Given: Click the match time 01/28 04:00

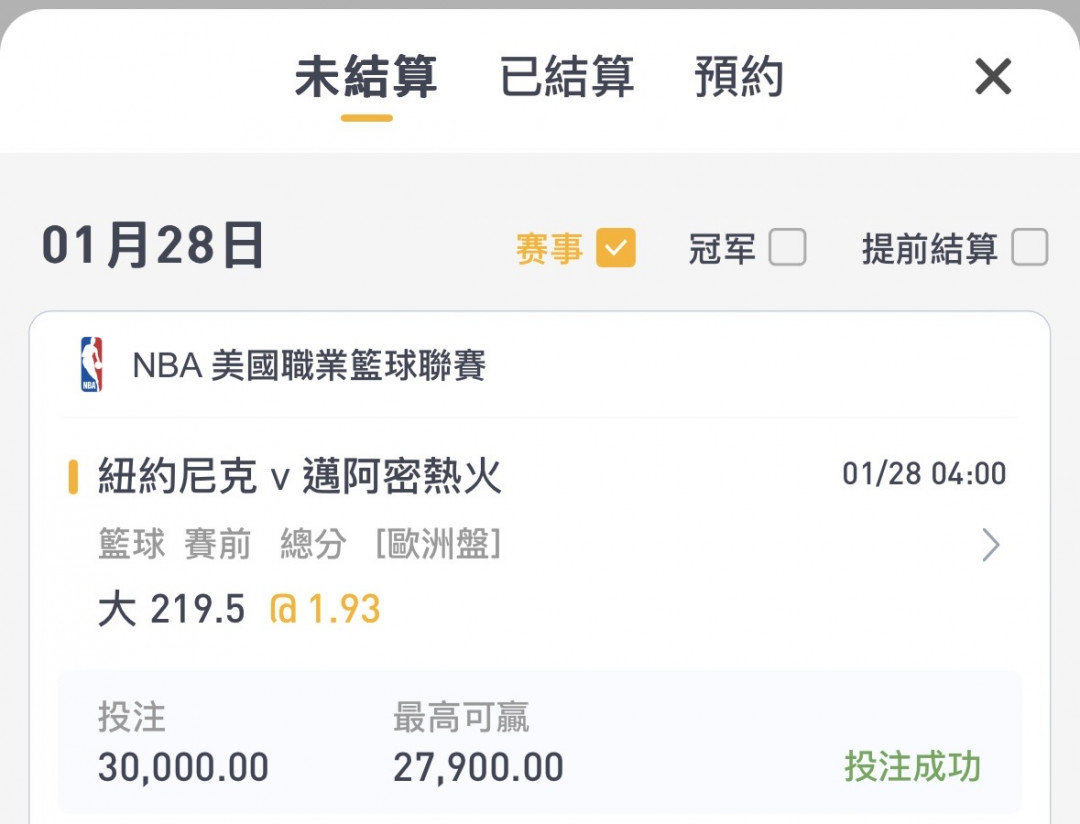Looking at the screenshot, I should (924, 474).
